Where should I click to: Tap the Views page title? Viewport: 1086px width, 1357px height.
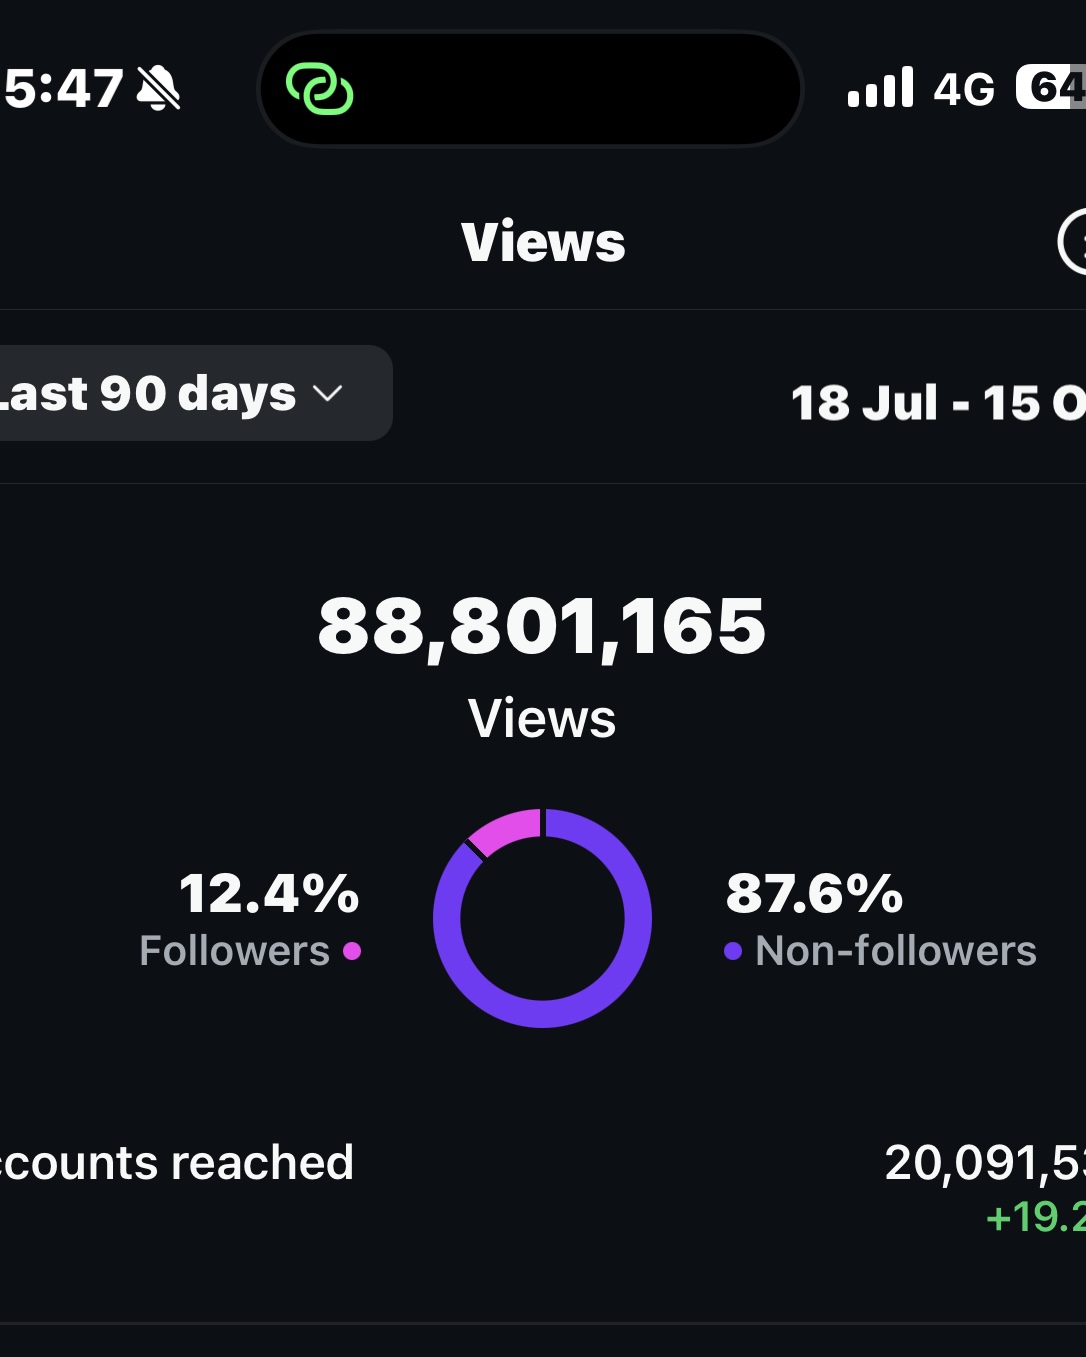543,242
